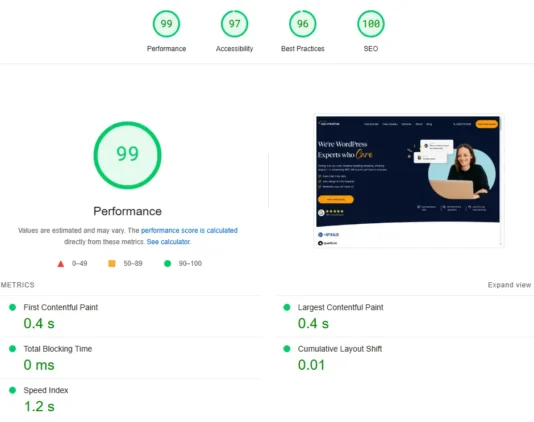Click the Total Blocking Time green status dot
Image resolution: width=534 pixels, height=422 pixels.
(13, 349)
